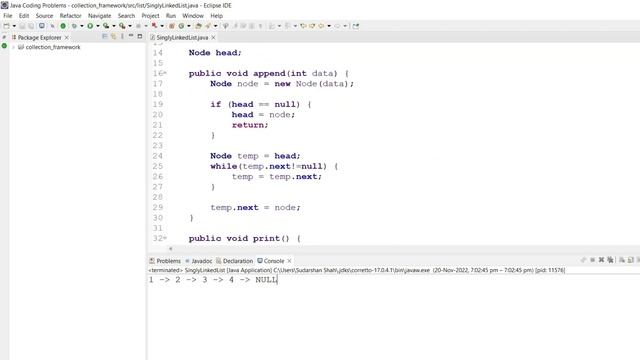The image size is (640, 360).
Task: Click the New Java Class icon
Action: 181,26
